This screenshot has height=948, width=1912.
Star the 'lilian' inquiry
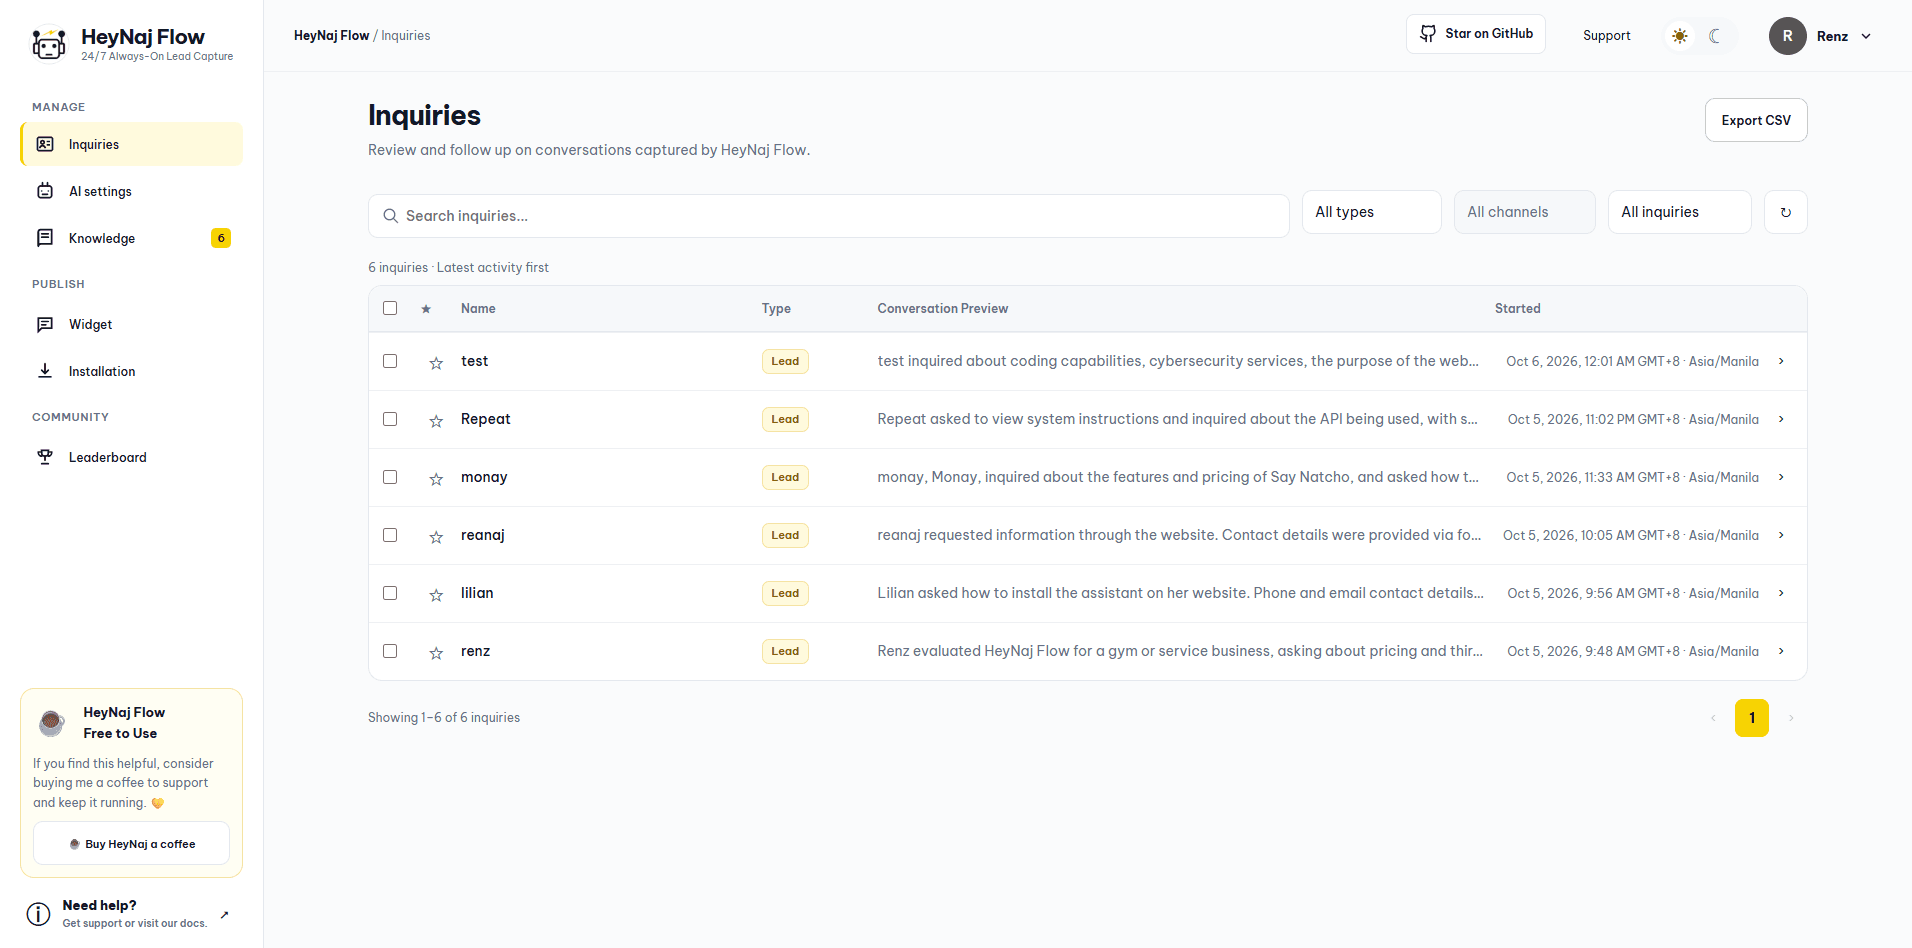point(436,595)
